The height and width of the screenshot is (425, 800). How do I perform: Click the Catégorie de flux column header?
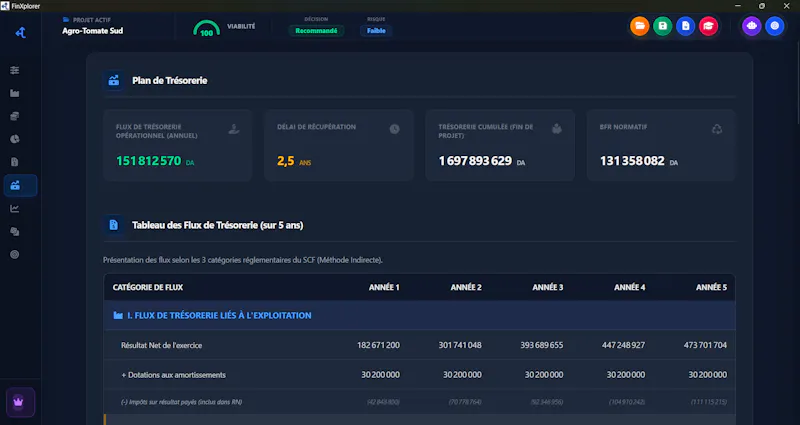(148, 287)
